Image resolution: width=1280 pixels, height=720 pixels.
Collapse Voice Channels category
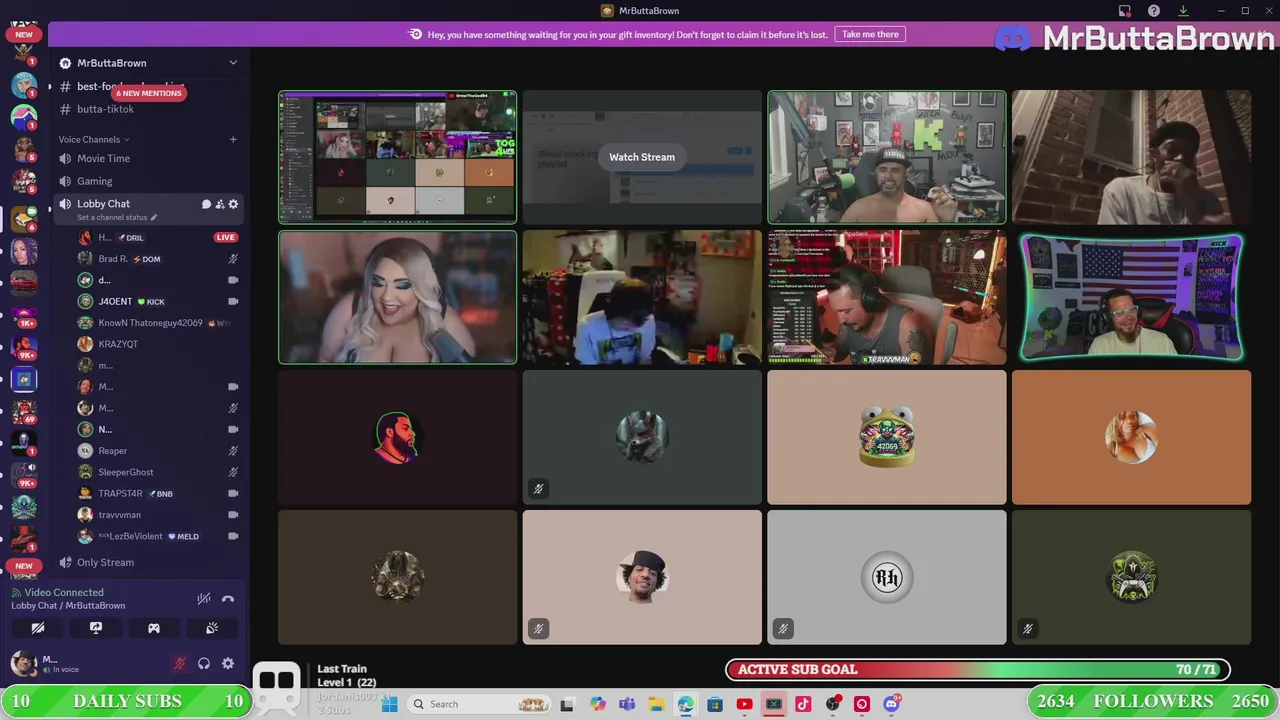tap(93, 139)
